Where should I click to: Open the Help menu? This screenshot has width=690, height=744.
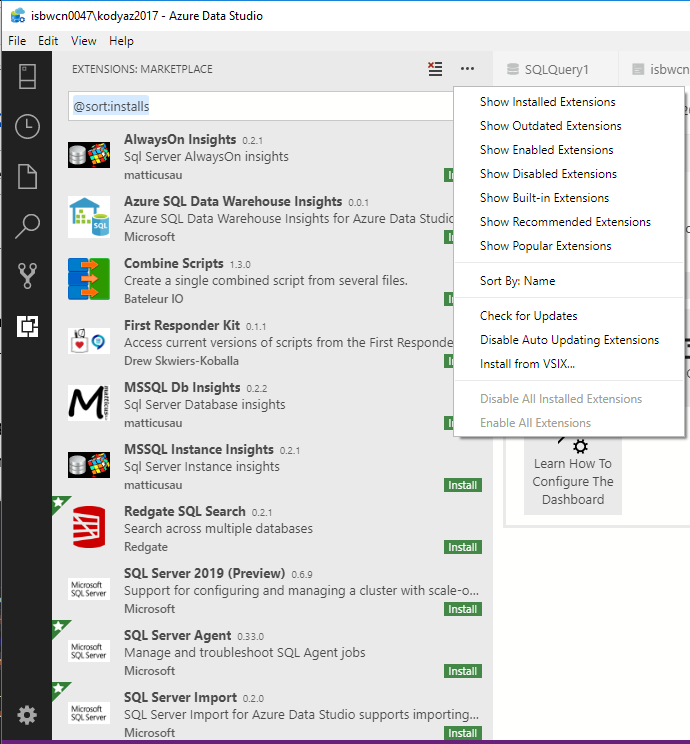[x=121, y=41]
